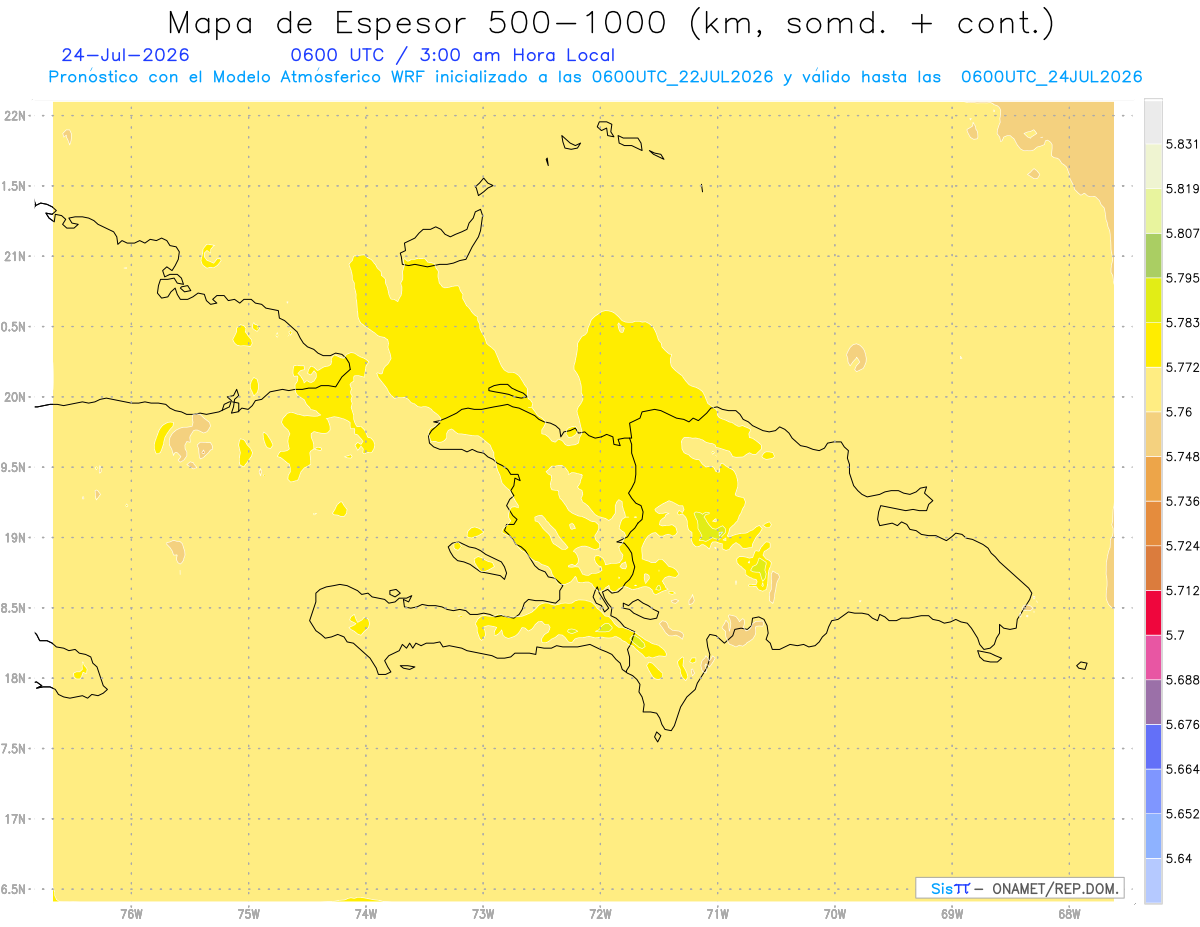Viewport: 1200px width, 927px height.
Task: Click the colorbar value '5.712'
Action: point(1183,591)
